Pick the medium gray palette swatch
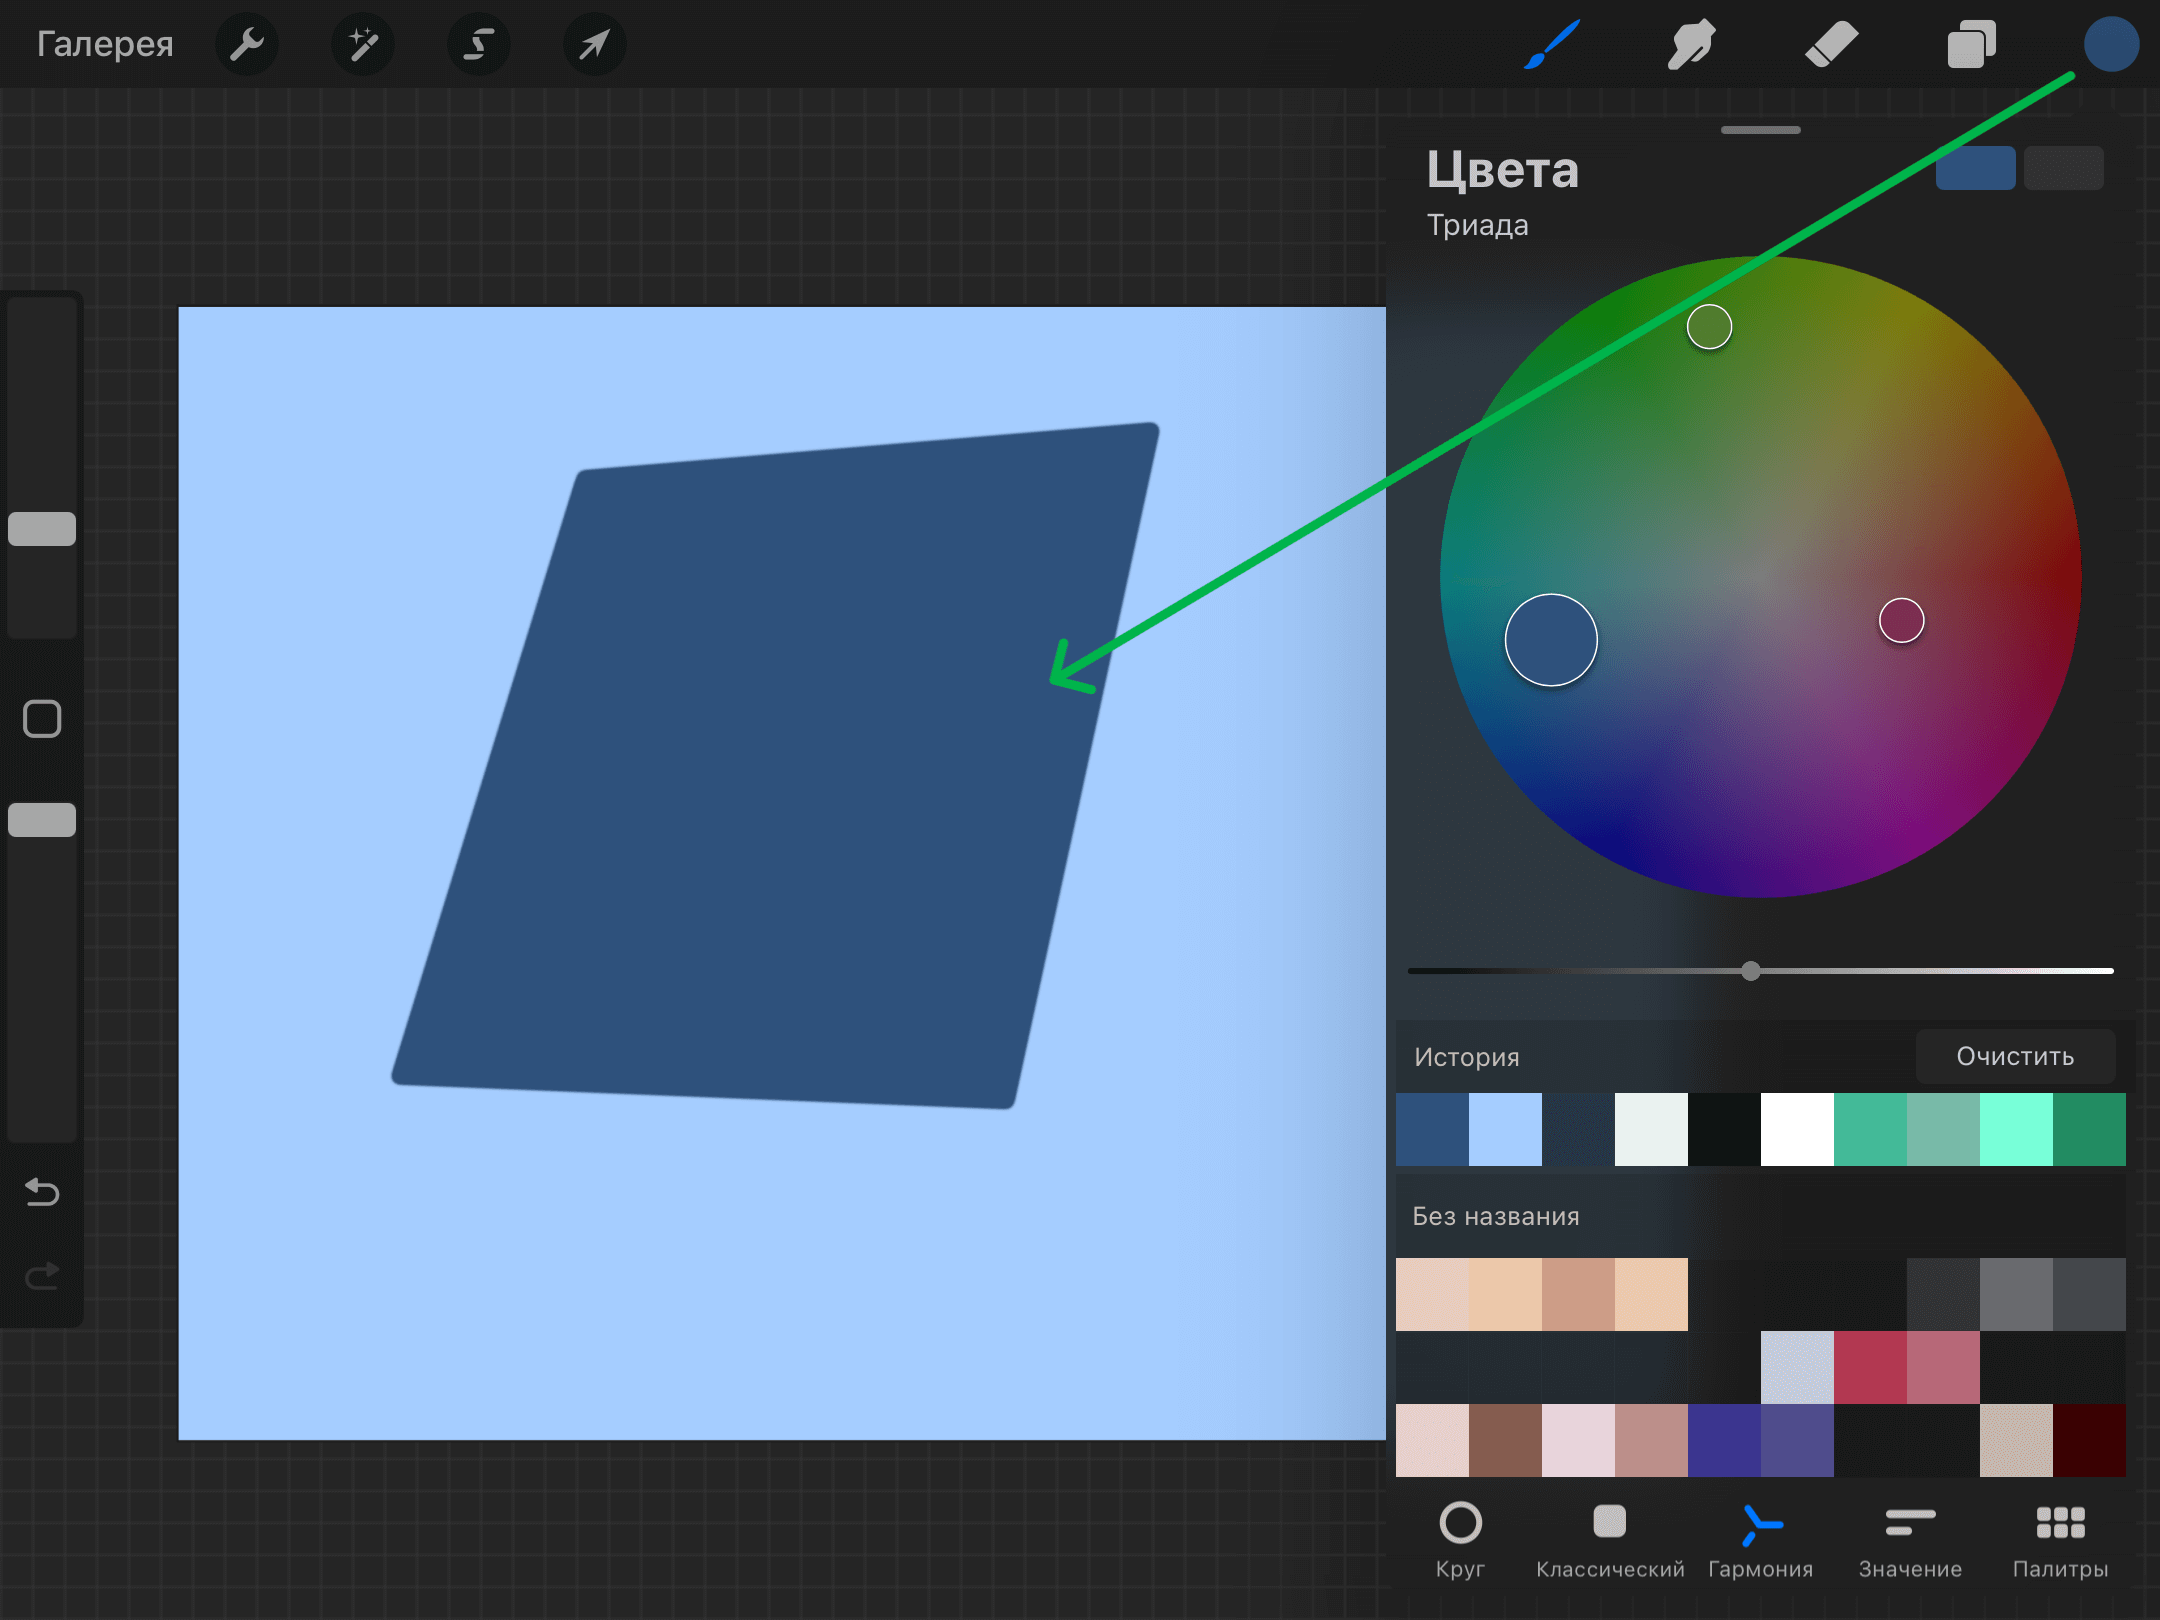2160x1620 pixels. pyautogui.click(x=2016, y=1294)
